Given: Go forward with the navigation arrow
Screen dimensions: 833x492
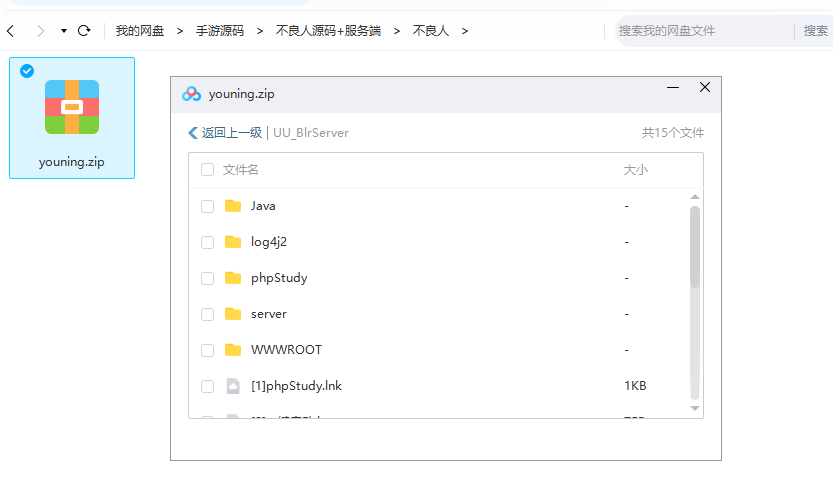Looking at the screenshot, I should [40, 31].
